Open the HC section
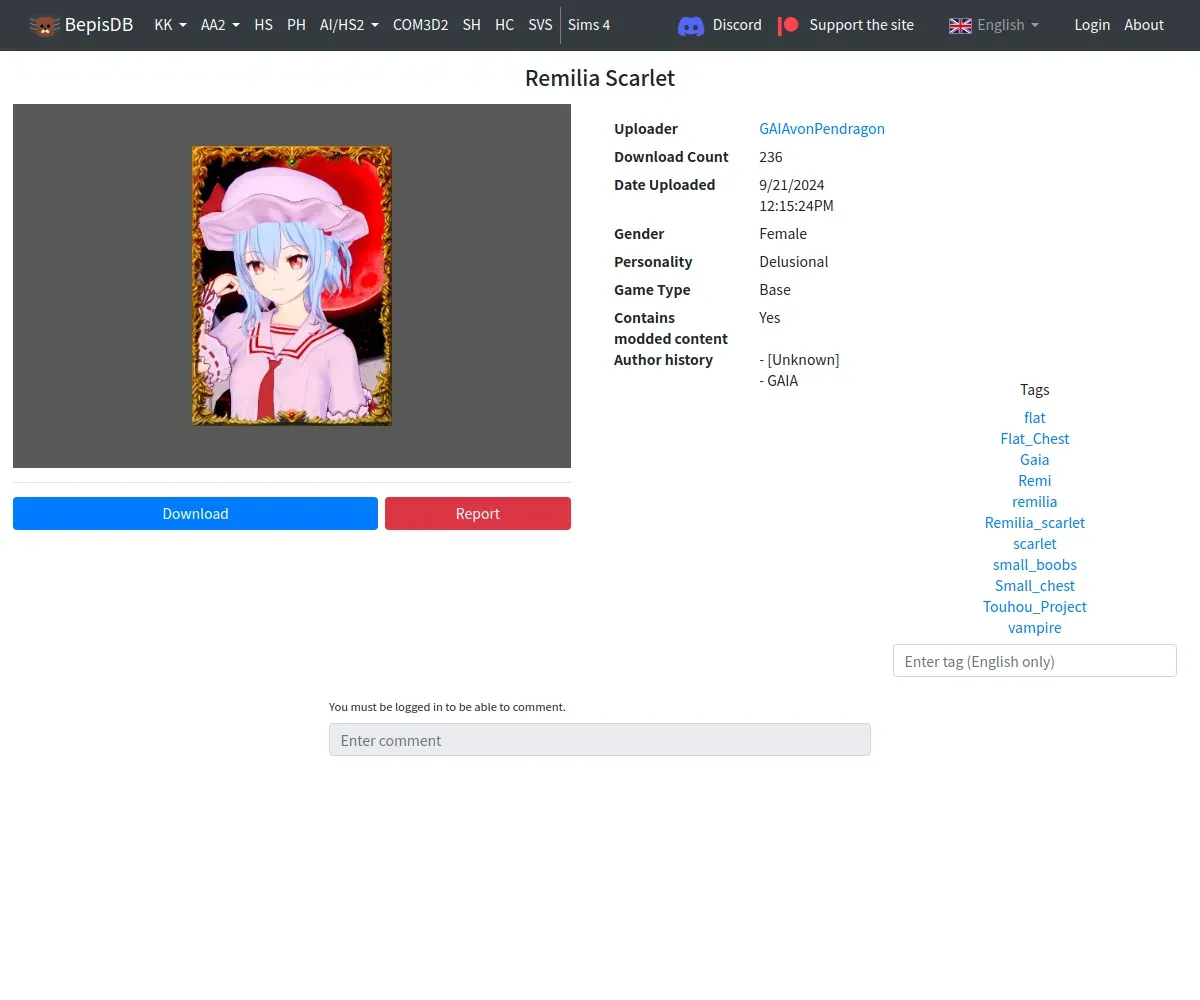 tap(504, 25)
